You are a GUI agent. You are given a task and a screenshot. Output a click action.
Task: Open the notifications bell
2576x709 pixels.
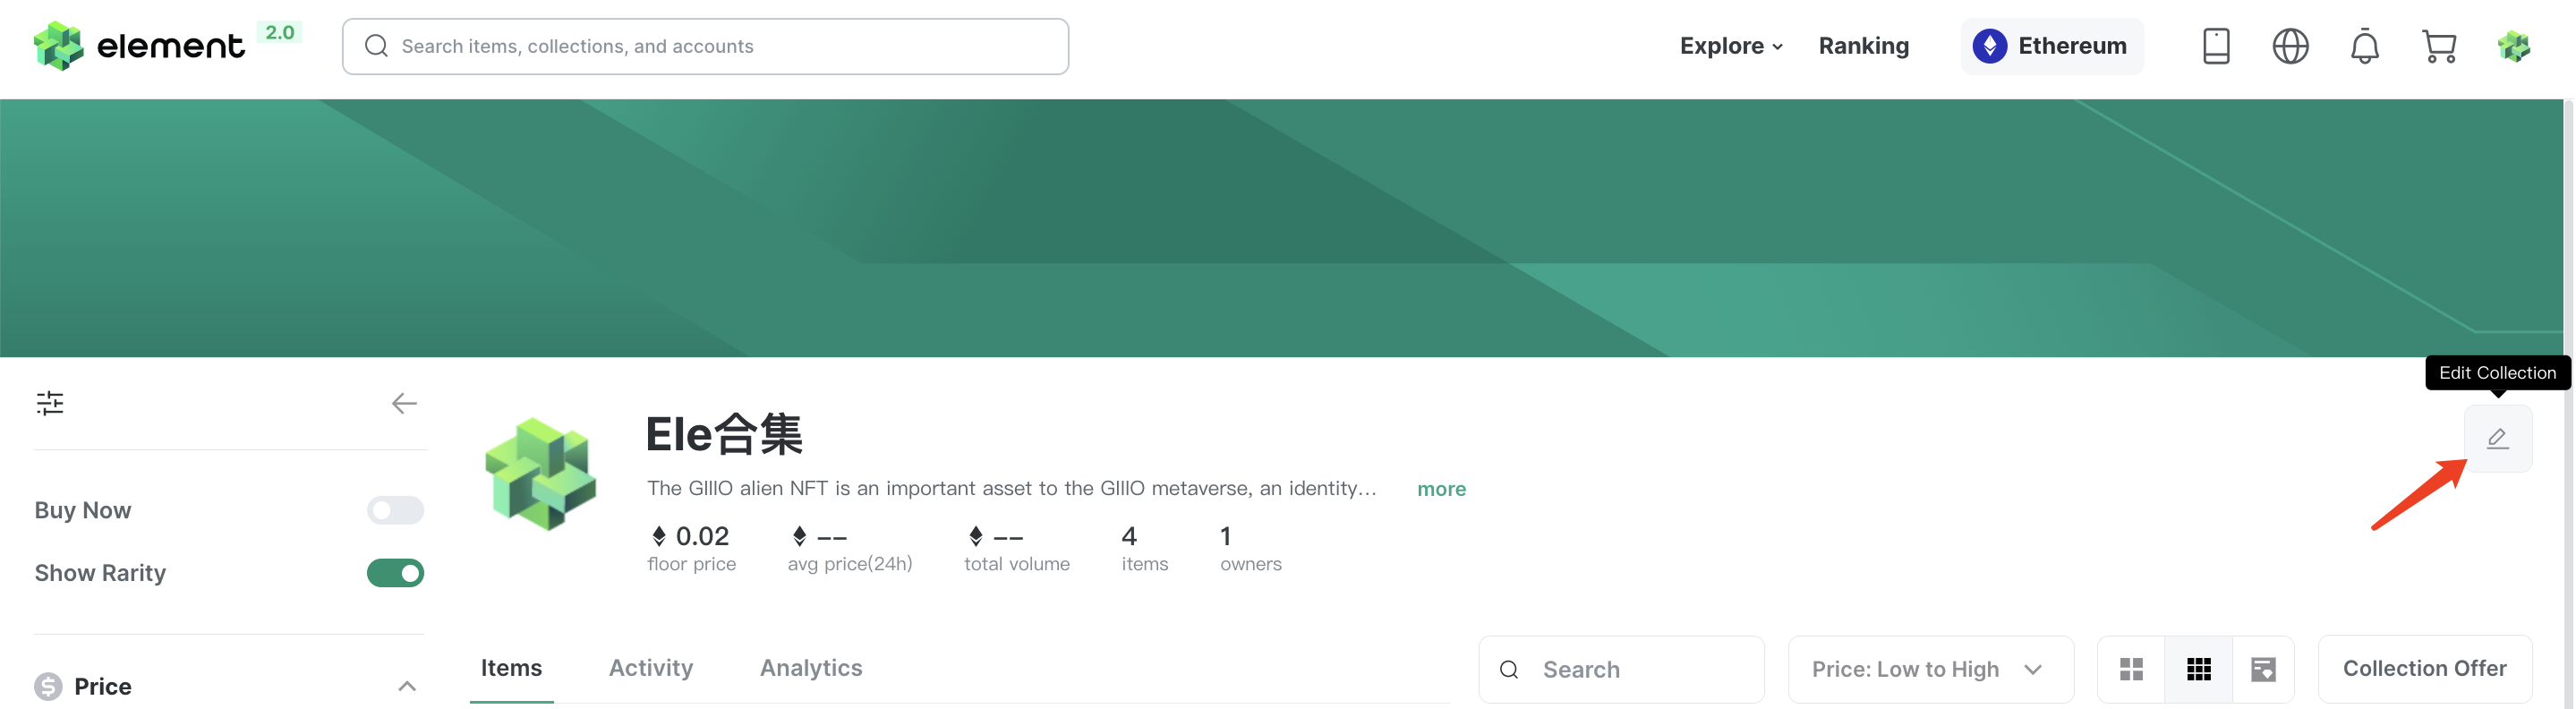[x=2364, y=46]
